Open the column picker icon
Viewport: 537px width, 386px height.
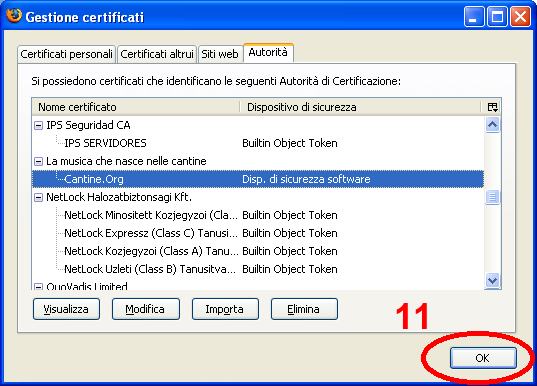(x=492, y=107)
